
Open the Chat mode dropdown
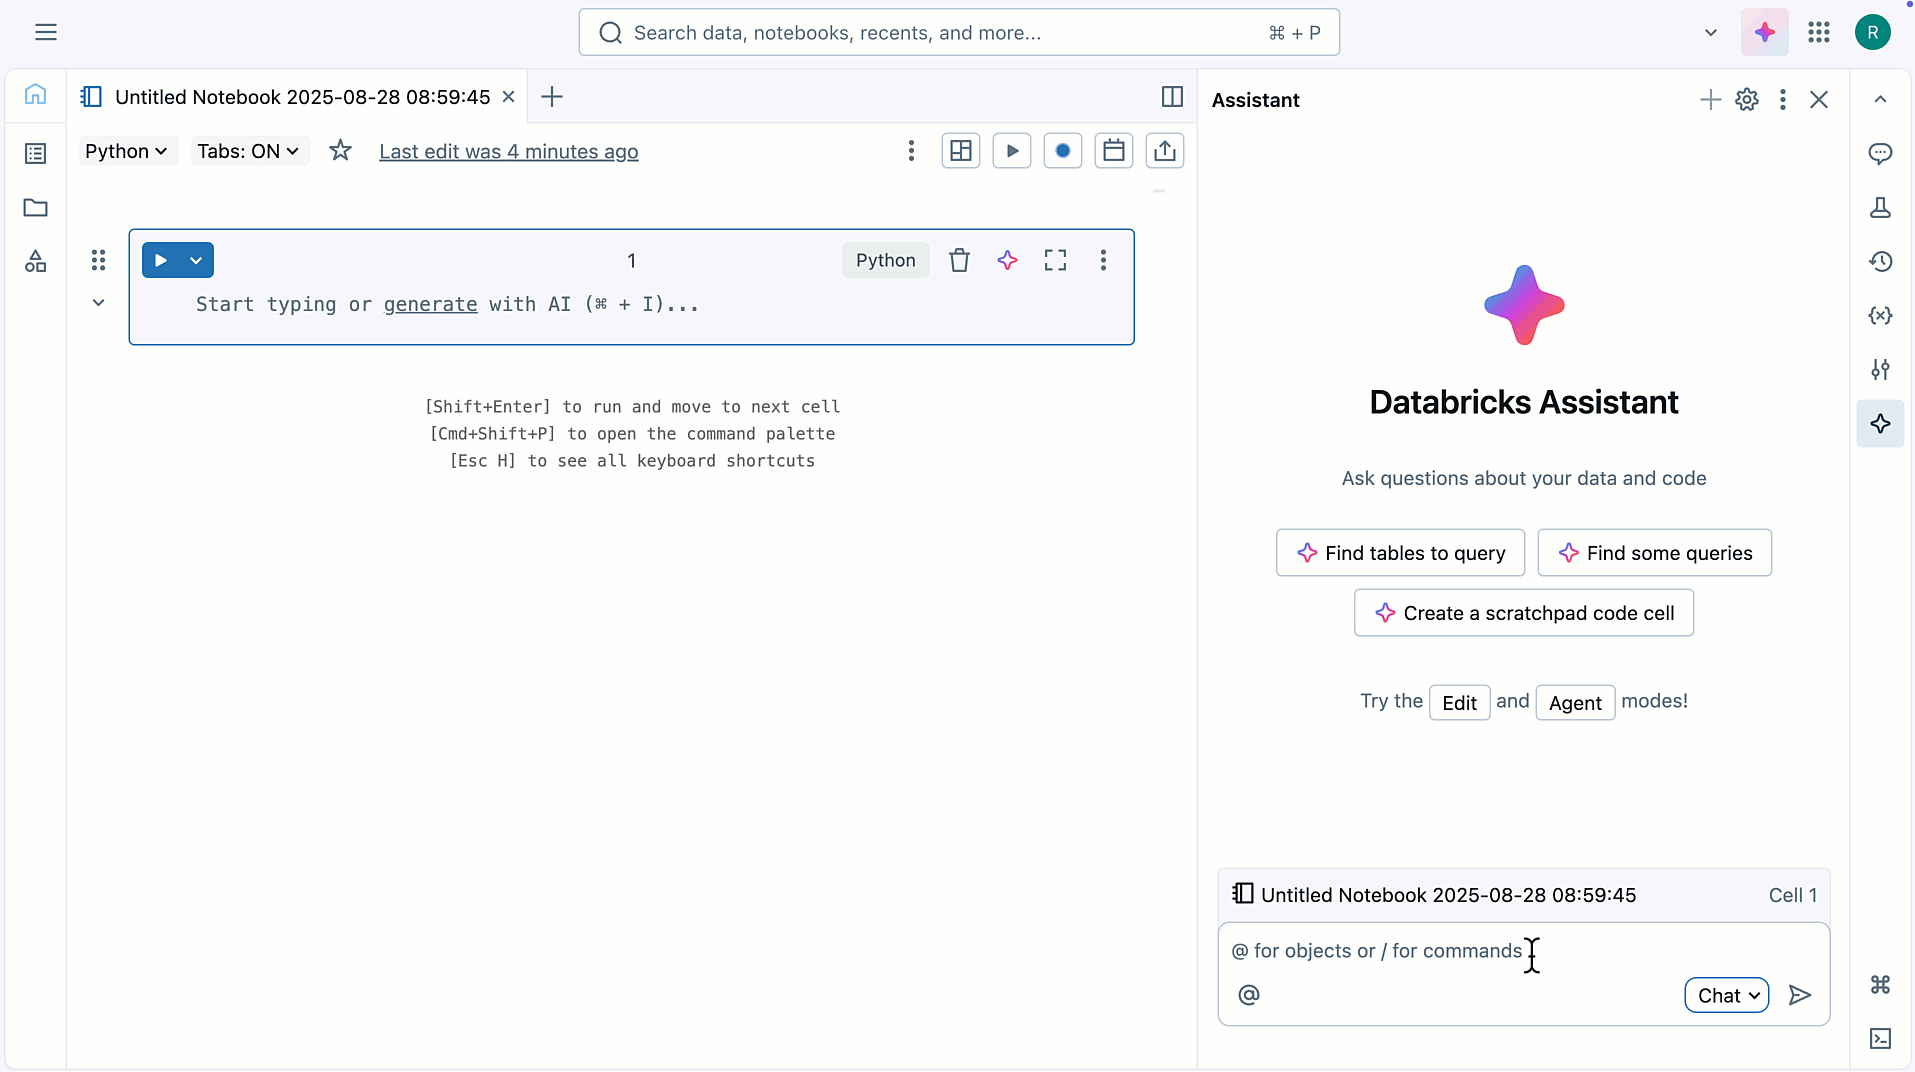[x=1726, y=995]
